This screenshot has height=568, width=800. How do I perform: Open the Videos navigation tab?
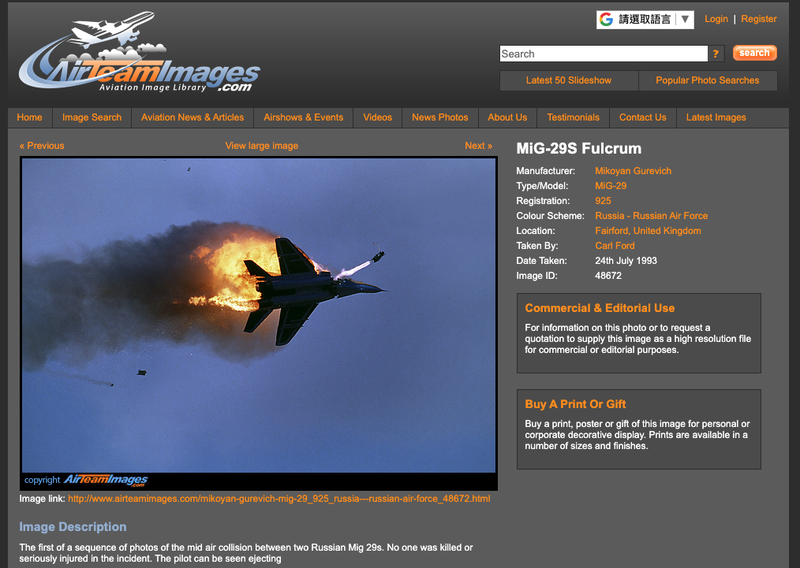tap(377, 117)
